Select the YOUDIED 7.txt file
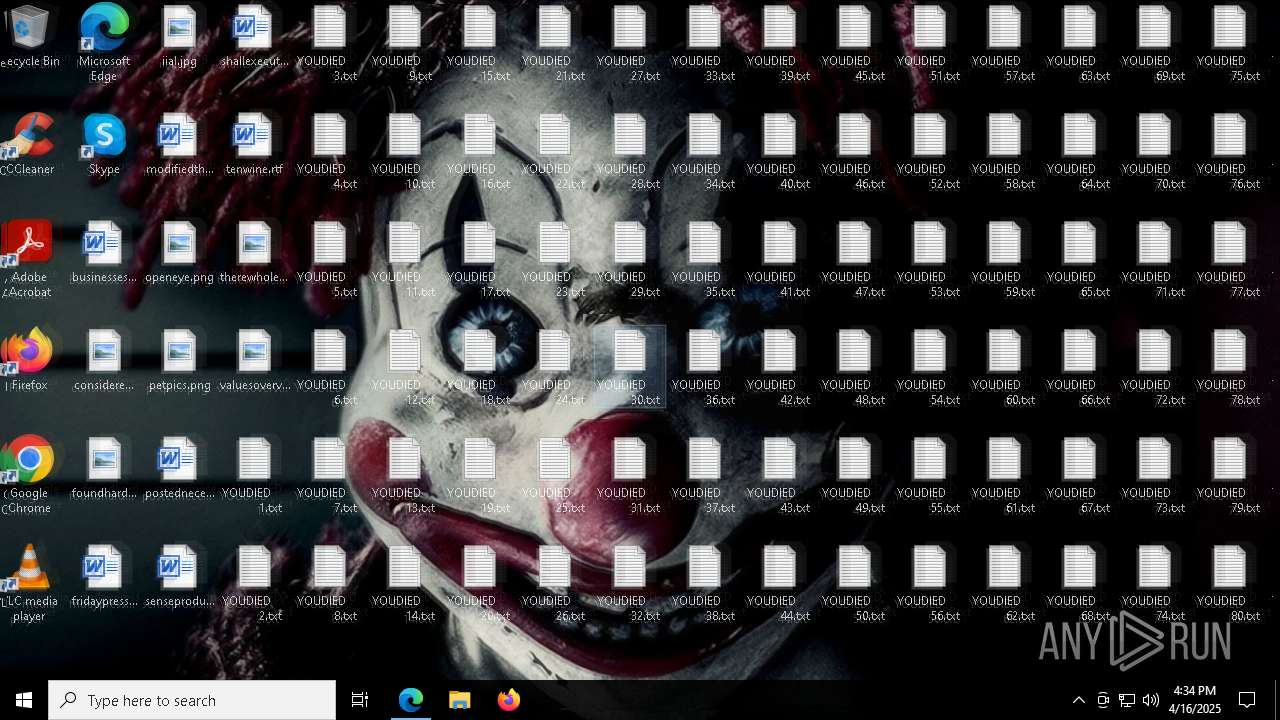Viewport: 1280px width, 720px height. click(329, 477)
